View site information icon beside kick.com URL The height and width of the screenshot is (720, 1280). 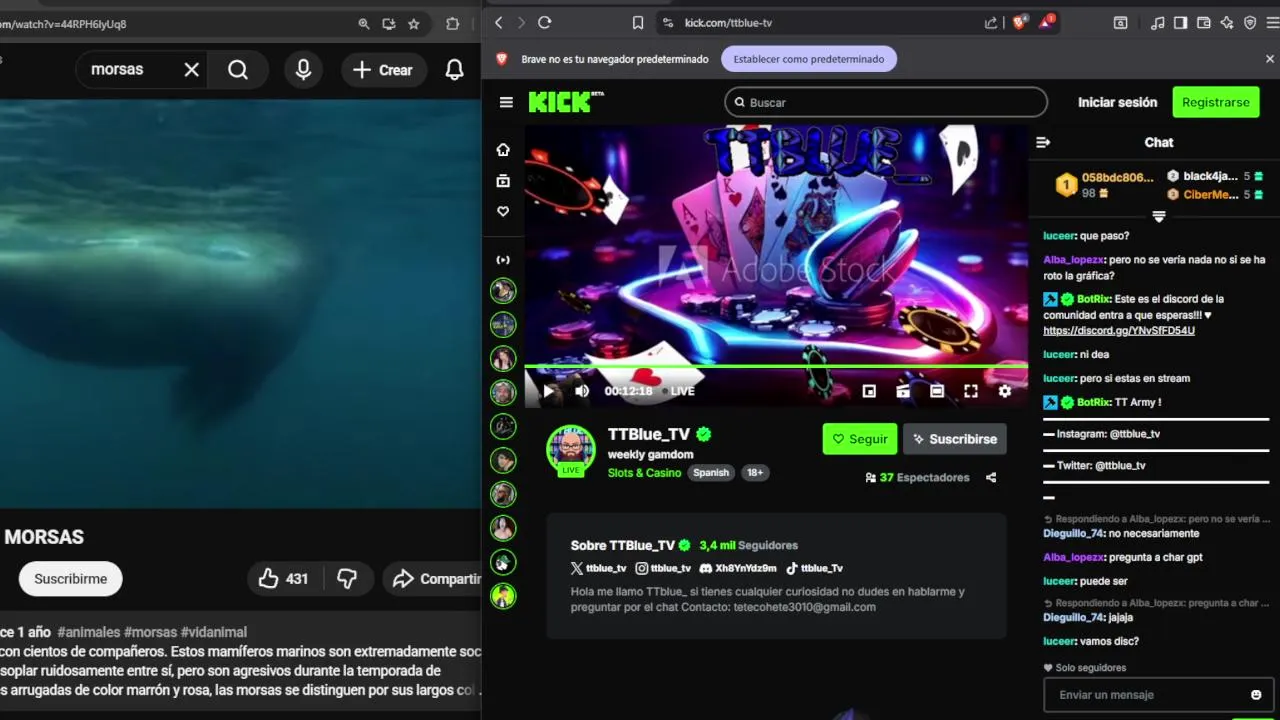coord(669,23)
